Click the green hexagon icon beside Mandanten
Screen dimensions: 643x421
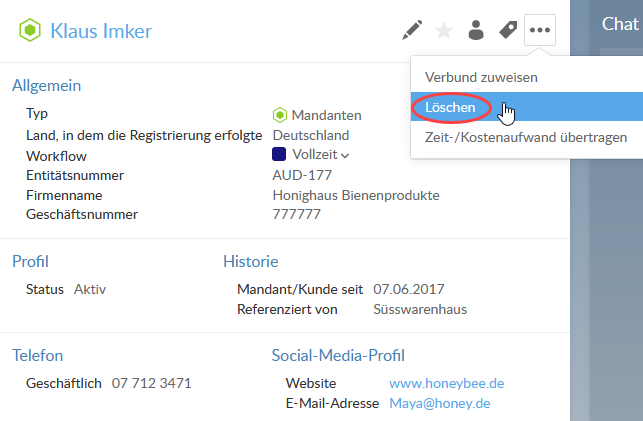tap(279, 115)
